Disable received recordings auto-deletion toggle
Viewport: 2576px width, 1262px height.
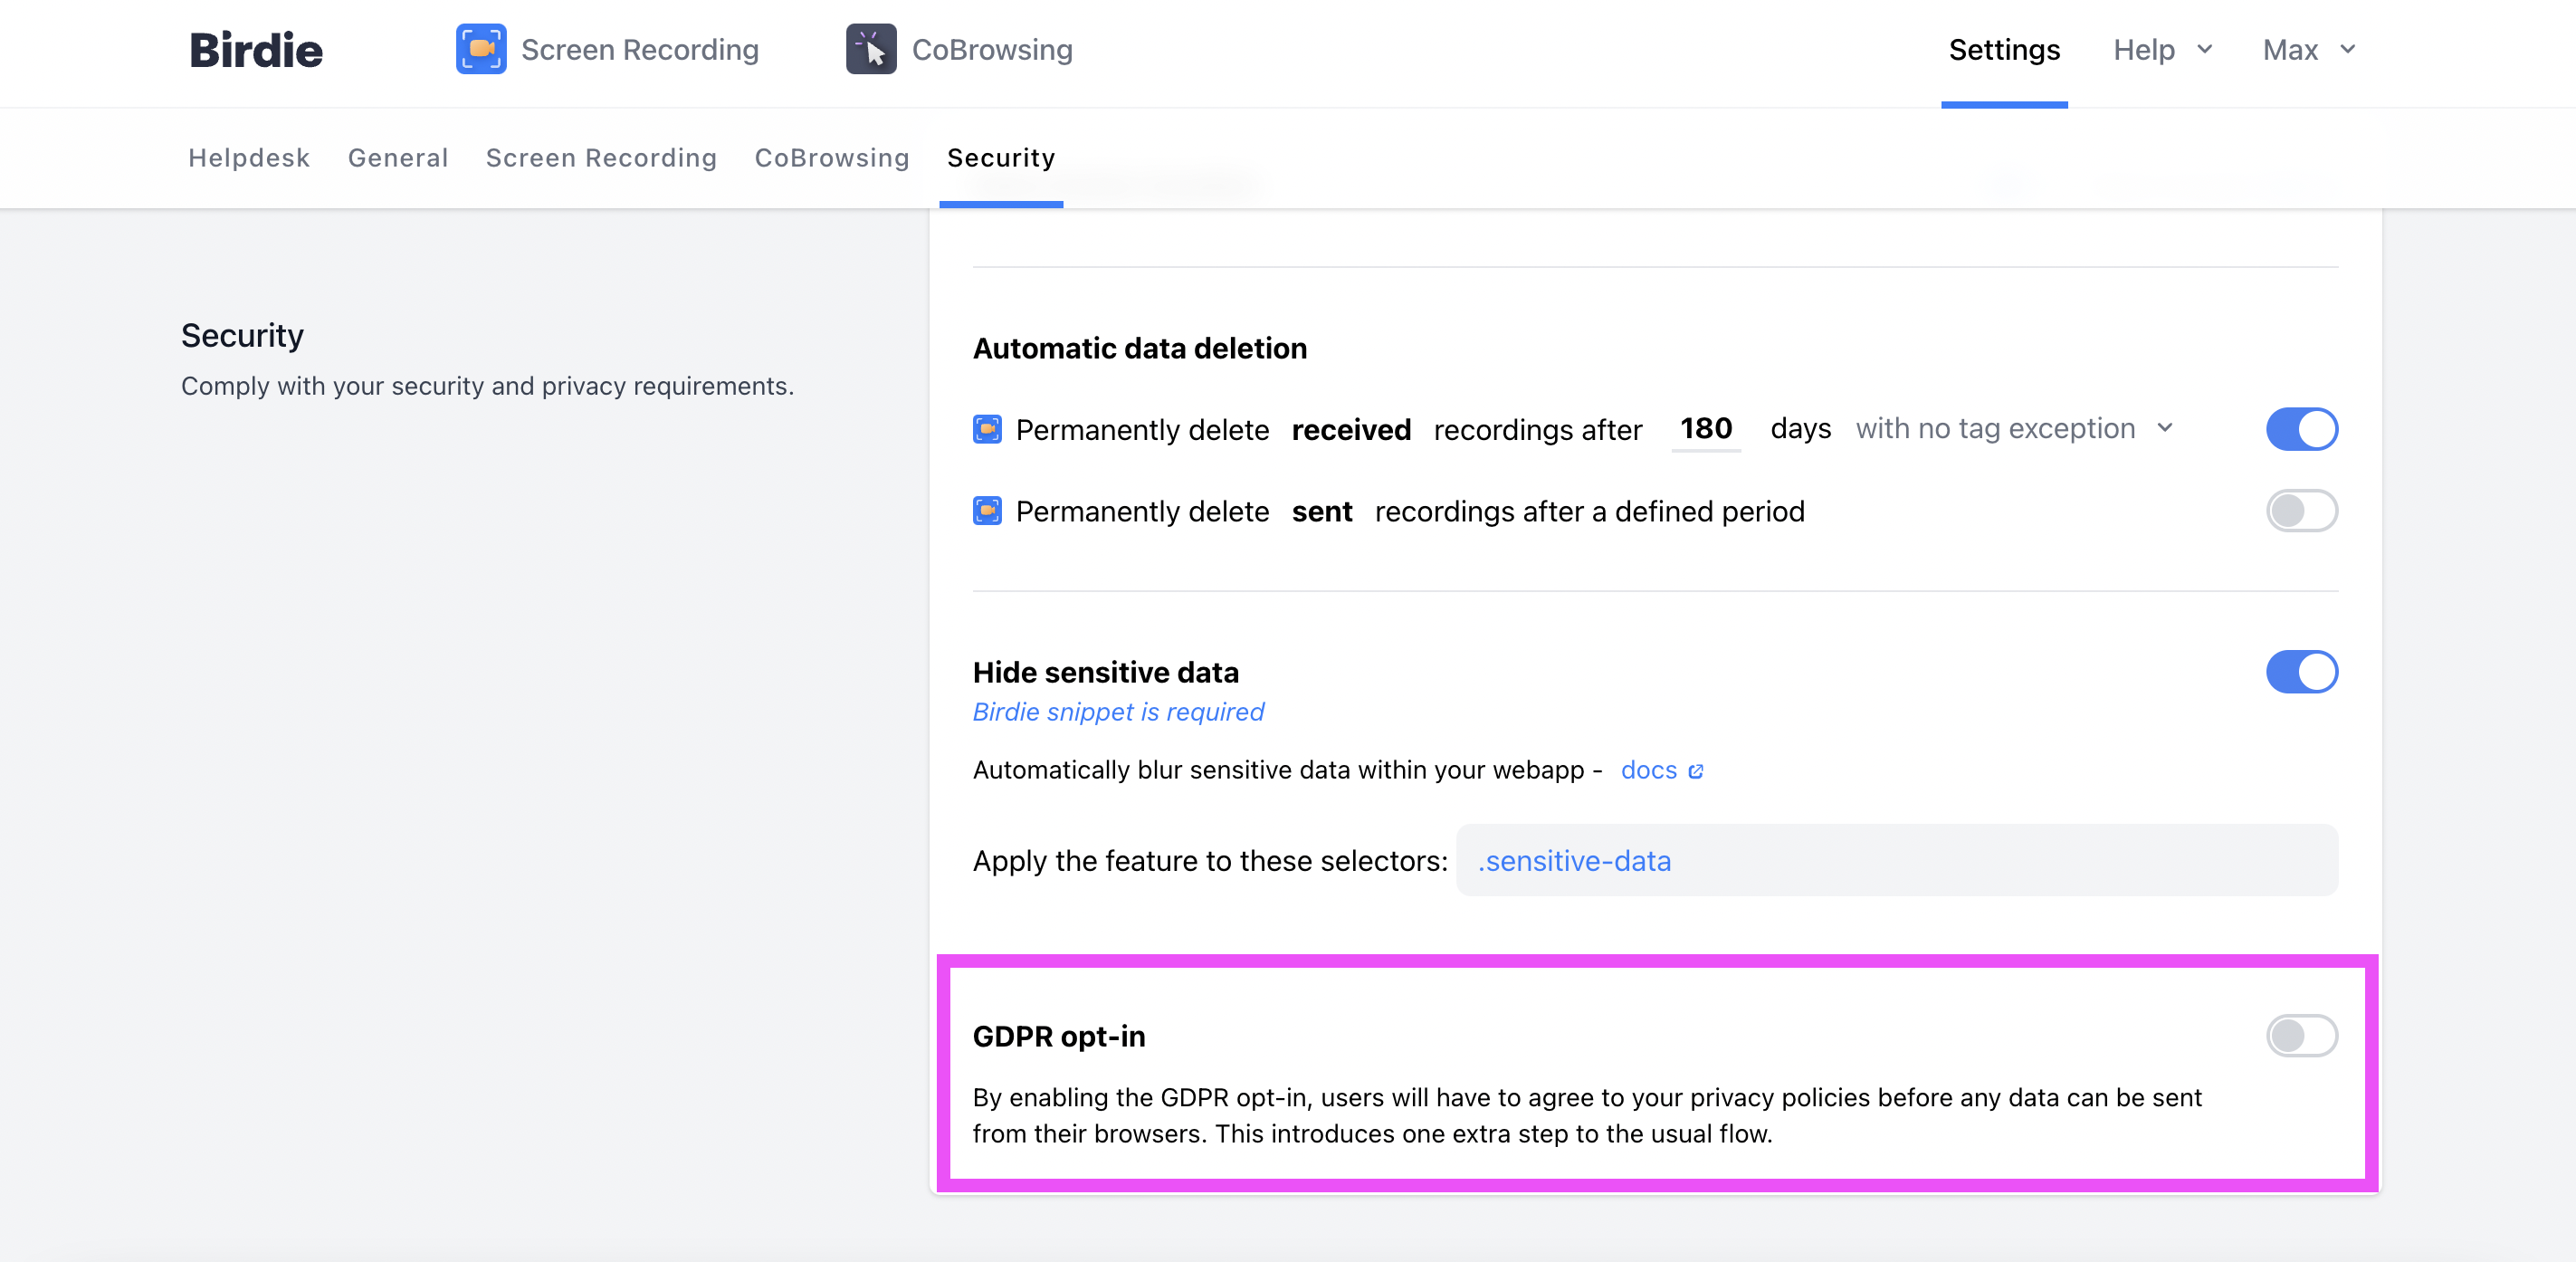(x=2301, y=429)
